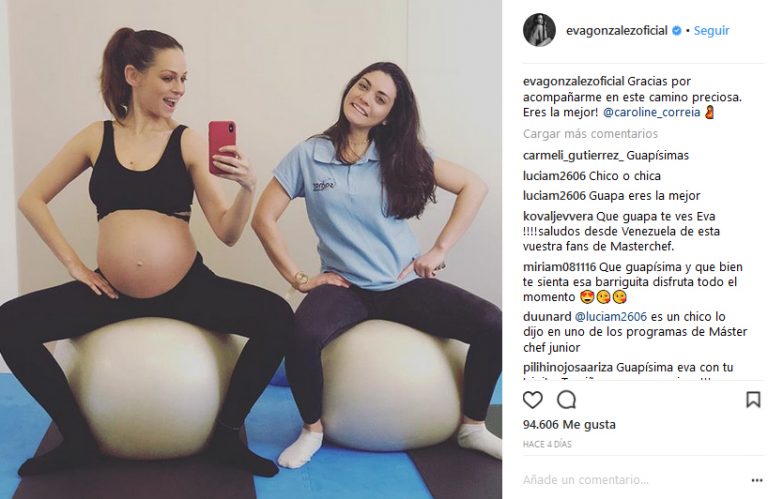Open evagonzalezoficial profile avatar
The image size is (768, 499).
click(539, 30)
